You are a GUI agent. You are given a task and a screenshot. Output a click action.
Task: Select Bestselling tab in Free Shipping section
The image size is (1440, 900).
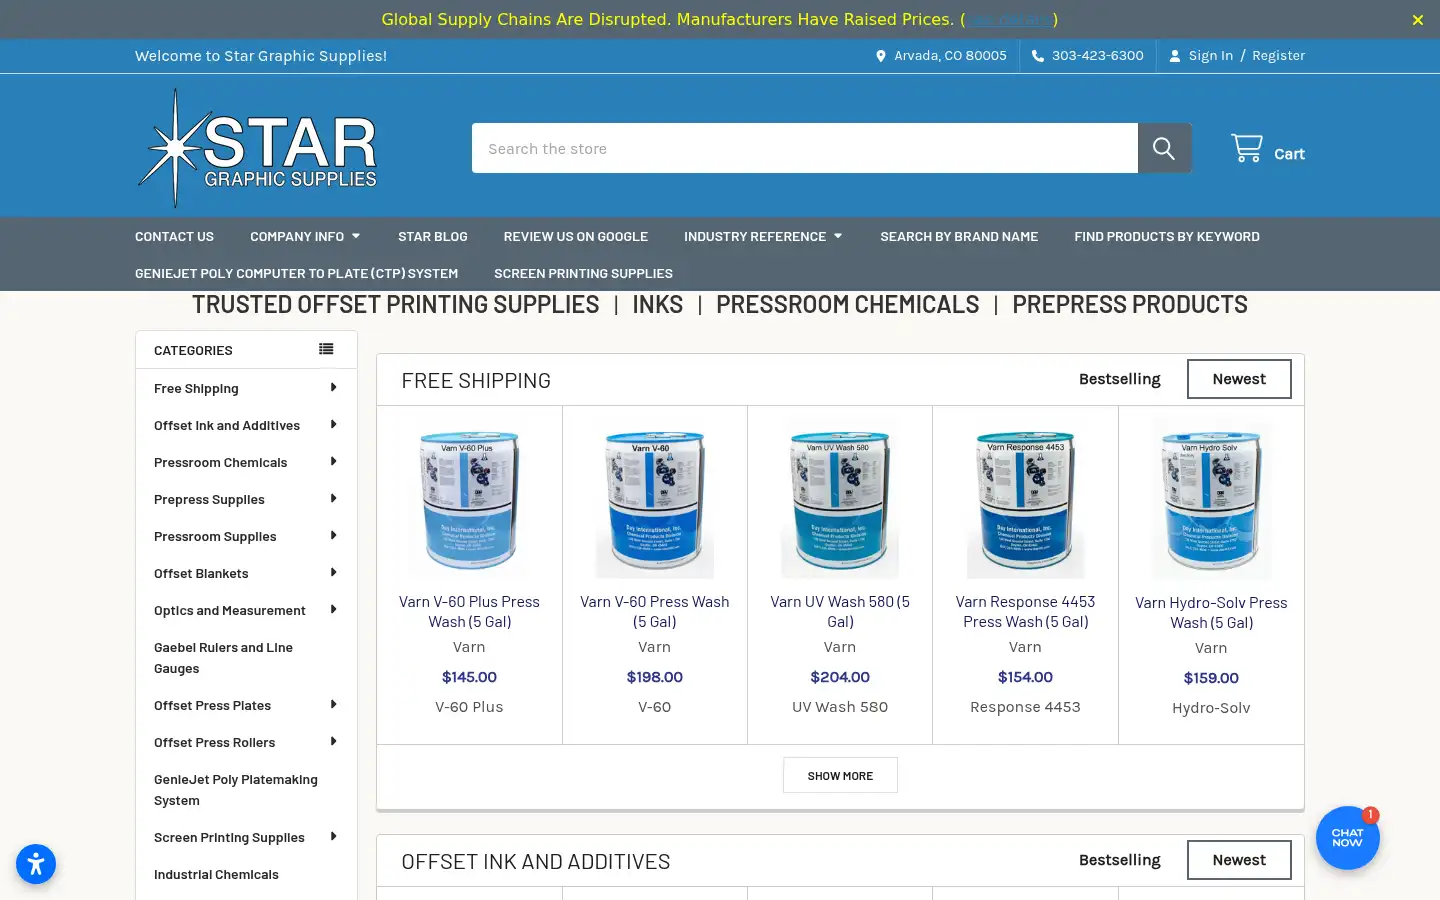click(1119, 379)
